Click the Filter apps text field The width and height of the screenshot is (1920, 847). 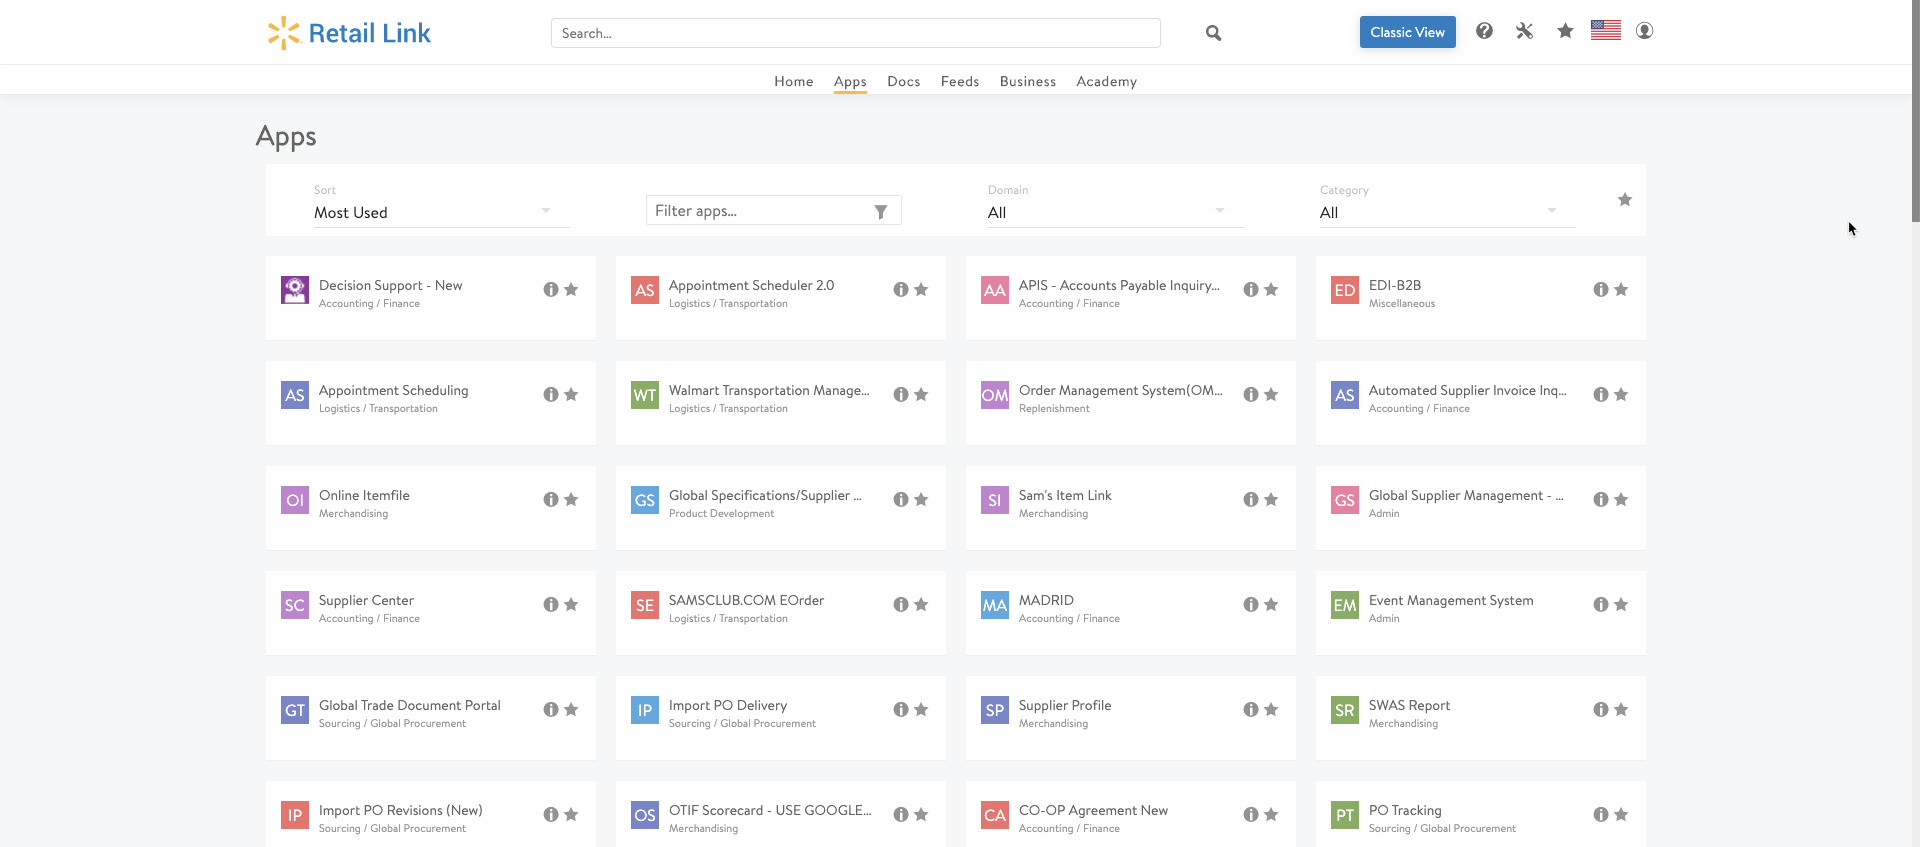pos(773,211)
